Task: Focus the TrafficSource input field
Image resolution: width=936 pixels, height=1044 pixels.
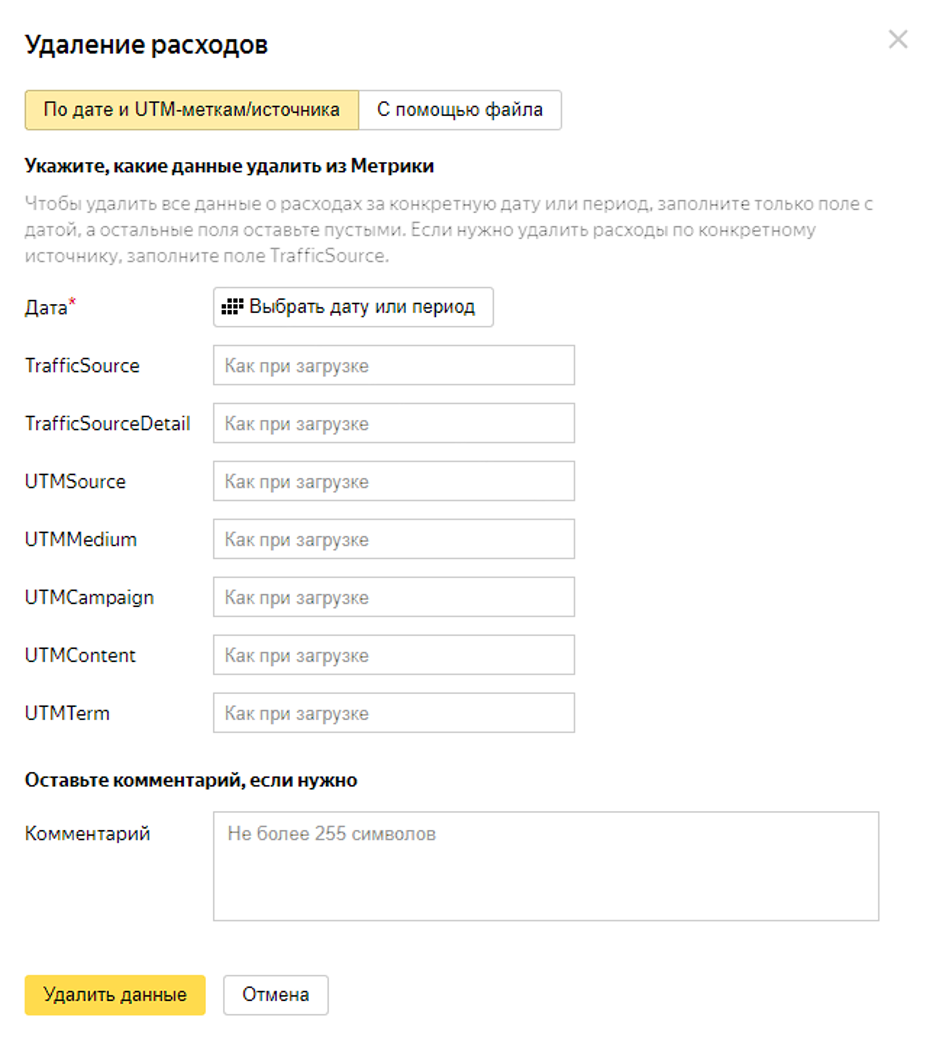Action: tap(394, 366)
